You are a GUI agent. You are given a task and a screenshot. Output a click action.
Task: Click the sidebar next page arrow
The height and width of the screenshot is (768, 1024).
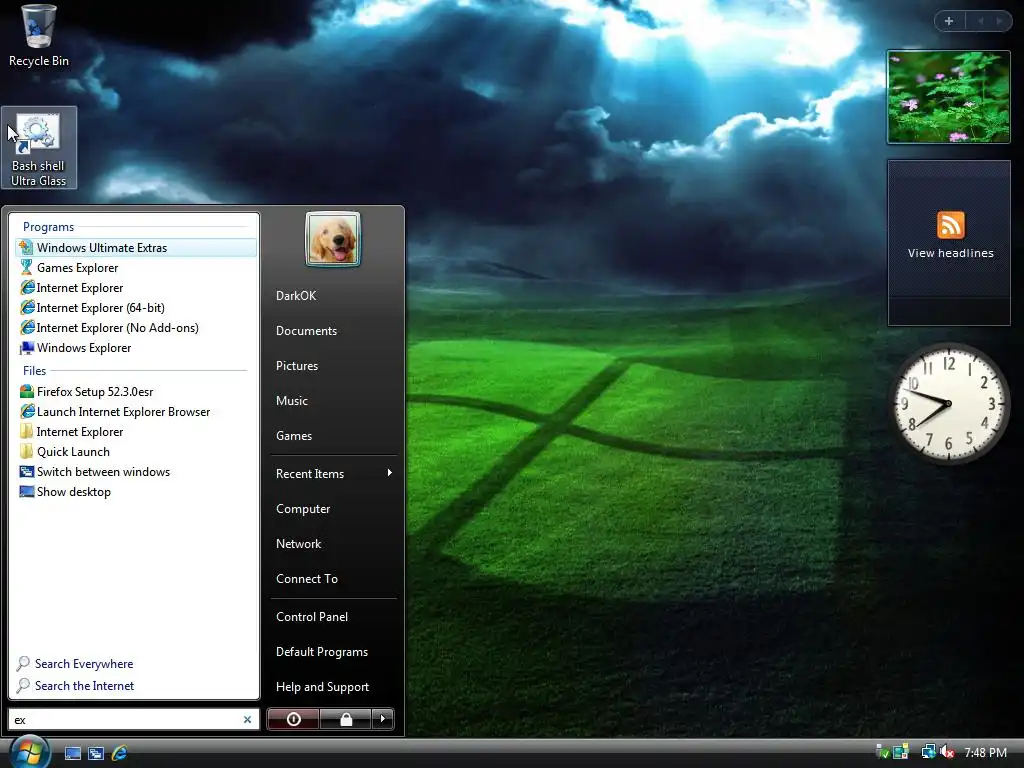click(999, 21)
